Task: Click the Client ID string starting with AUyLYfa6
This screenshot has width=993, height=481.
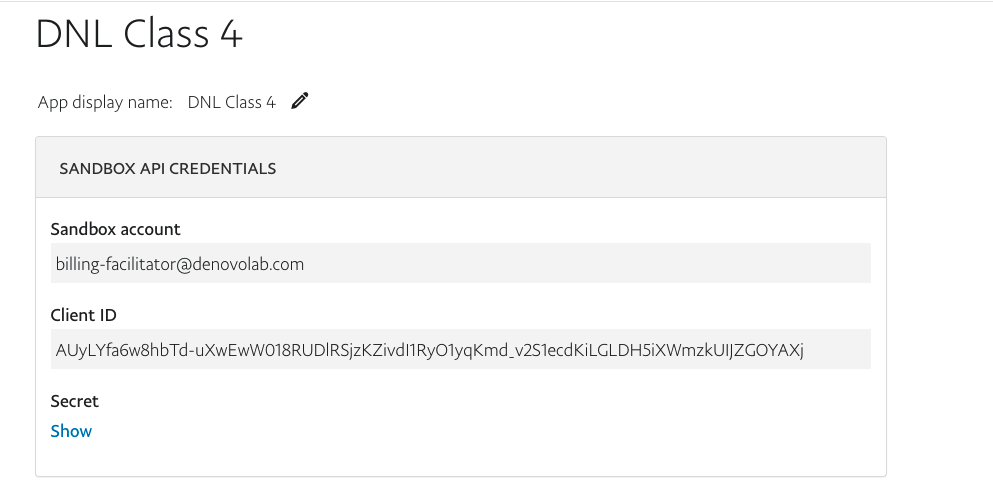Action: (x=430, y=350)
